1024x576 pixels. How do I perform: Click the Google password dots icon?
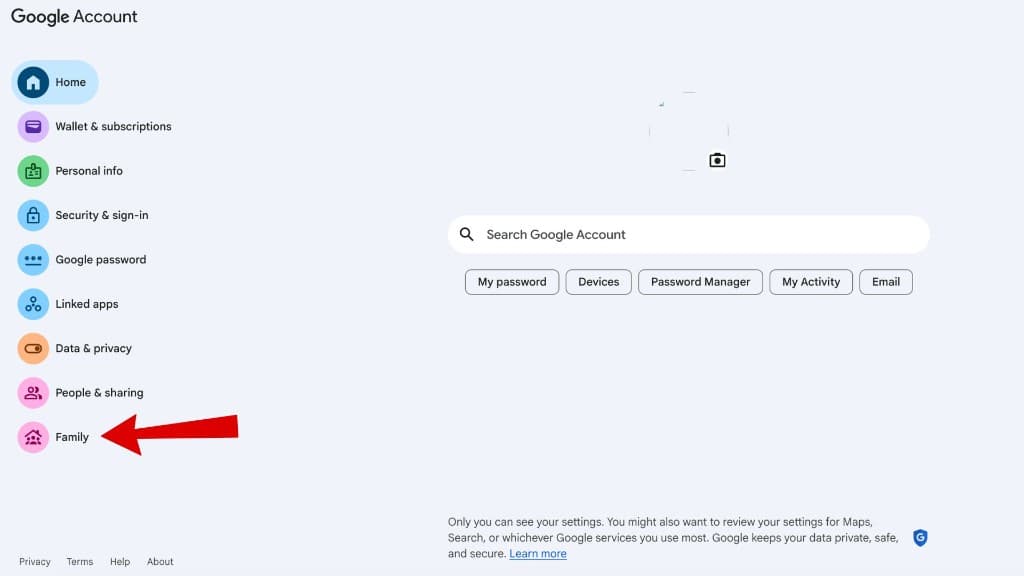[x=33, y=260]
